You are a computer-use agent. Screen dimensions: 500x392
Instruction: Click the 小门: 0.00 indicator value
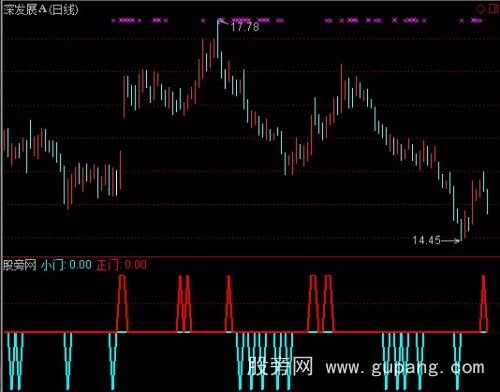[x=66, y=265]
